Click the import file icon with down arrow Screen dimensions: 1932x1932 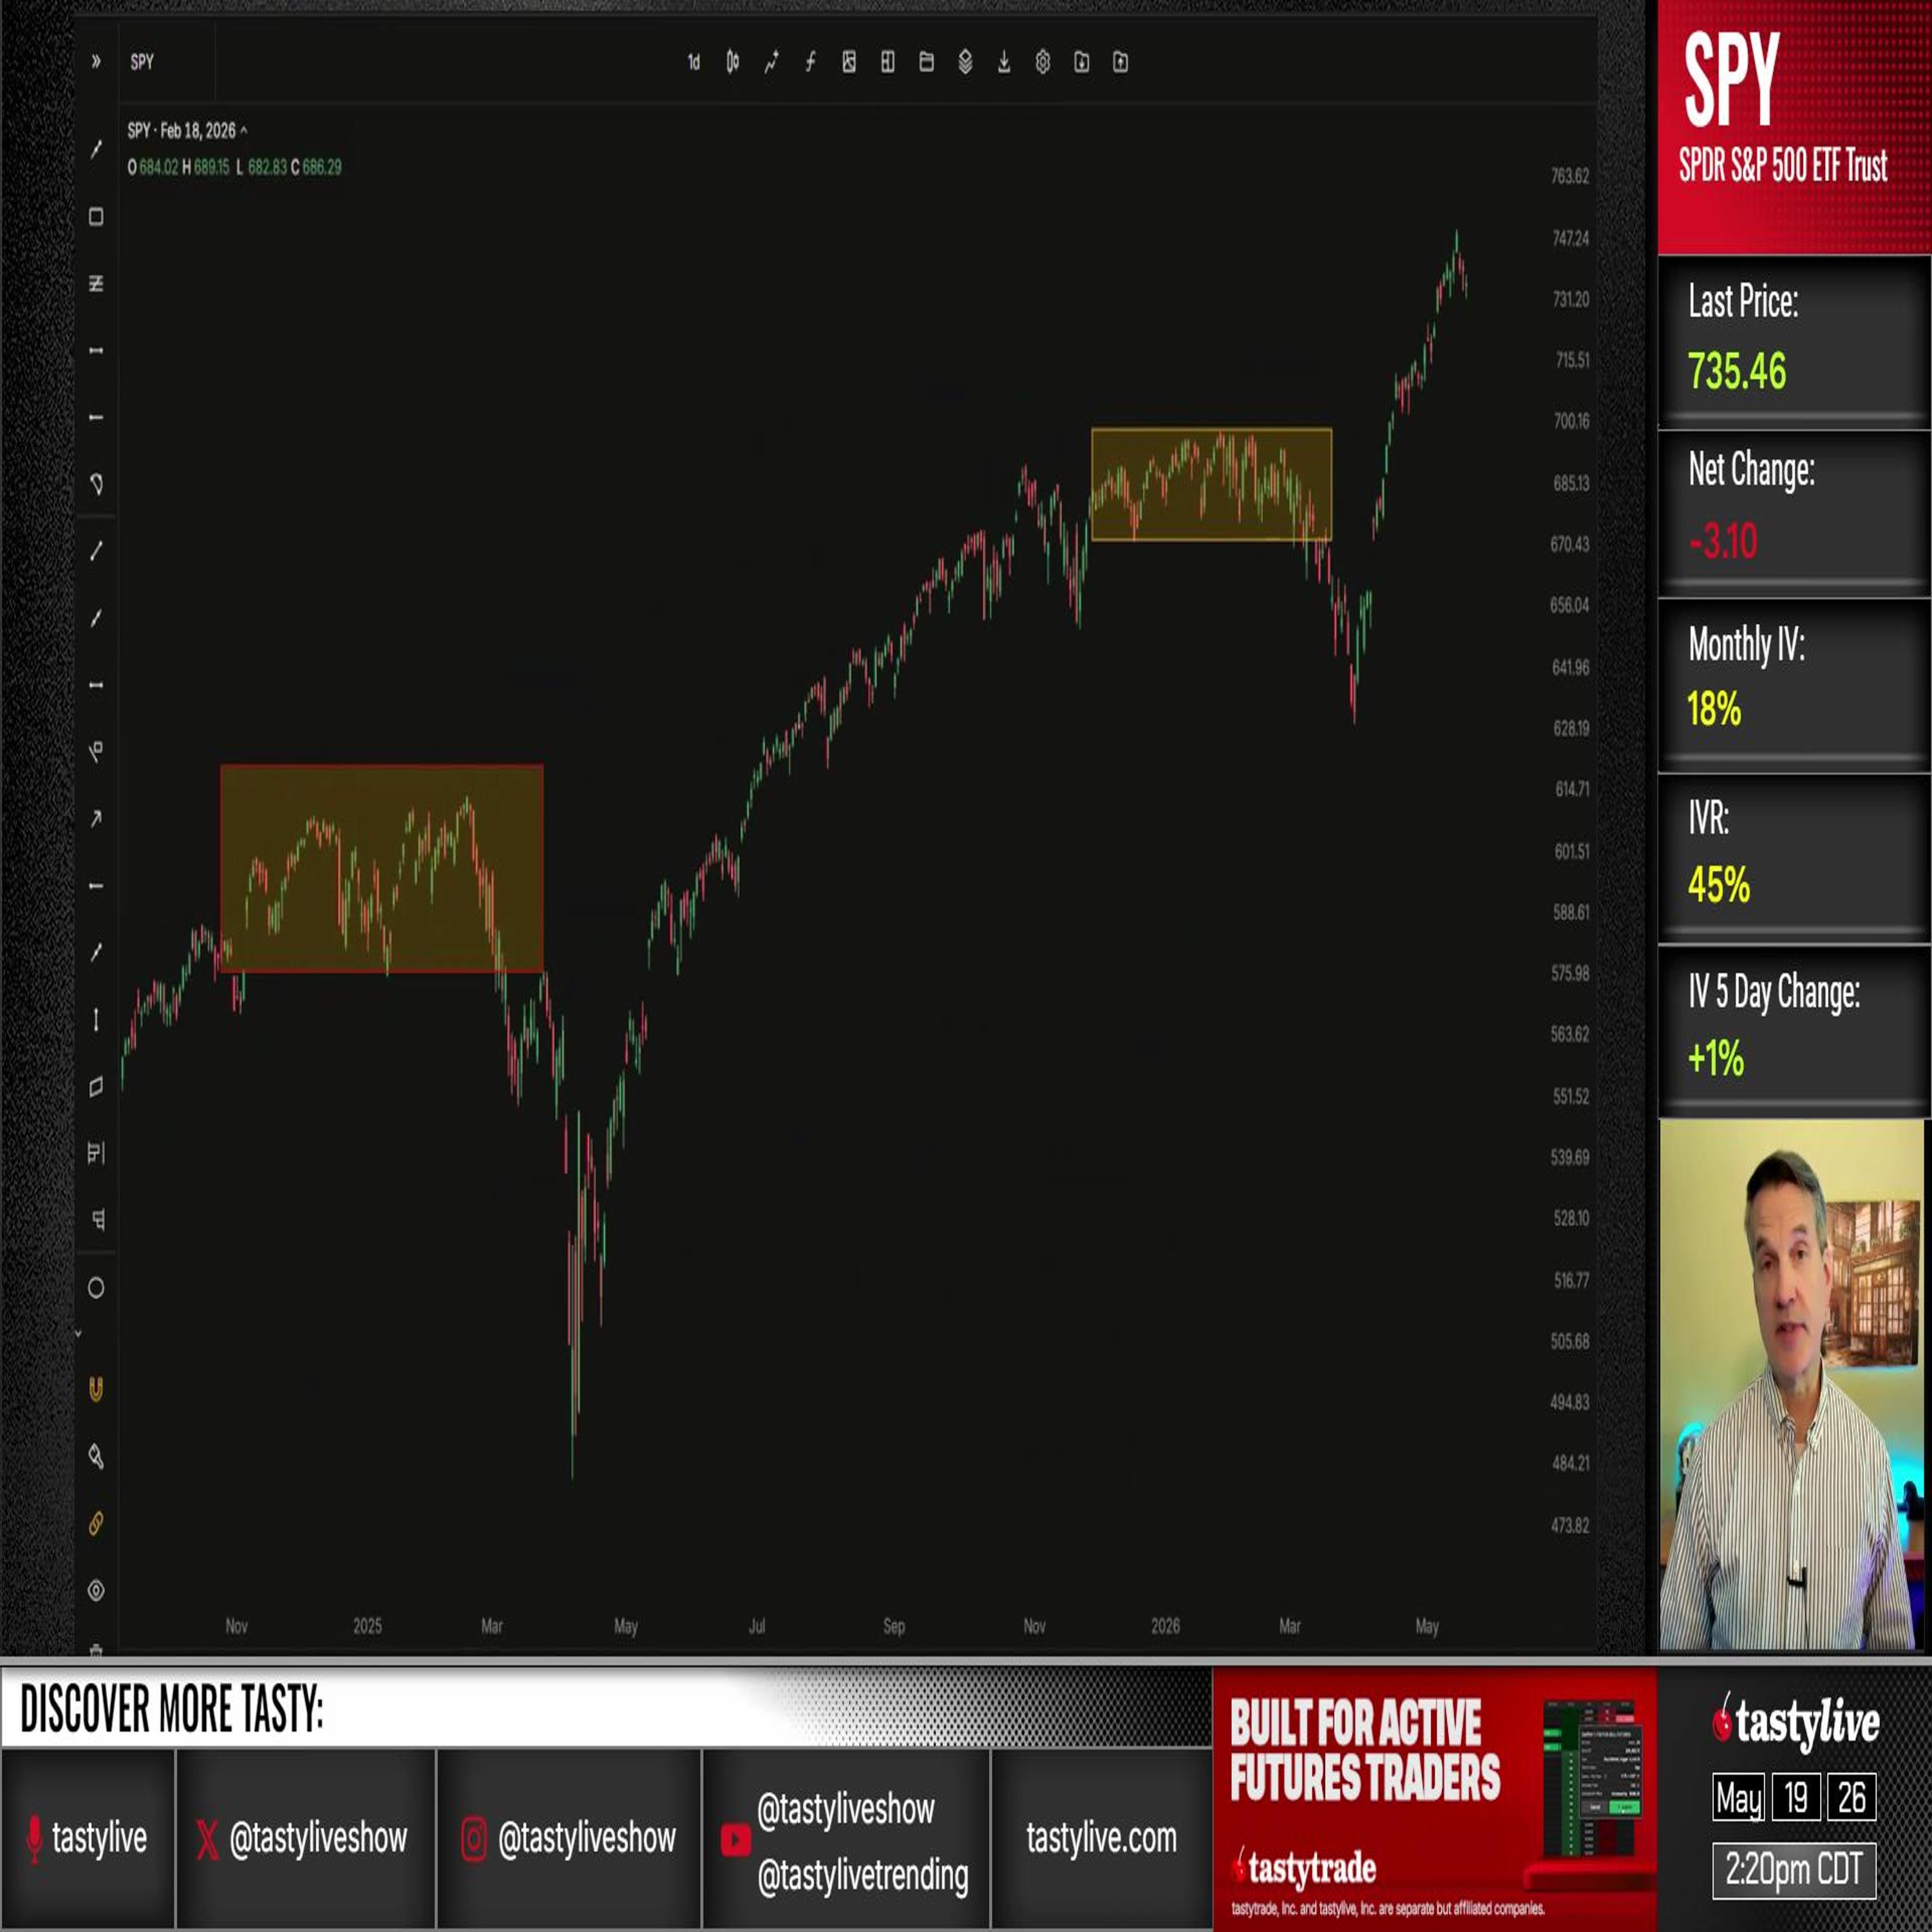tap(1082, 62)
